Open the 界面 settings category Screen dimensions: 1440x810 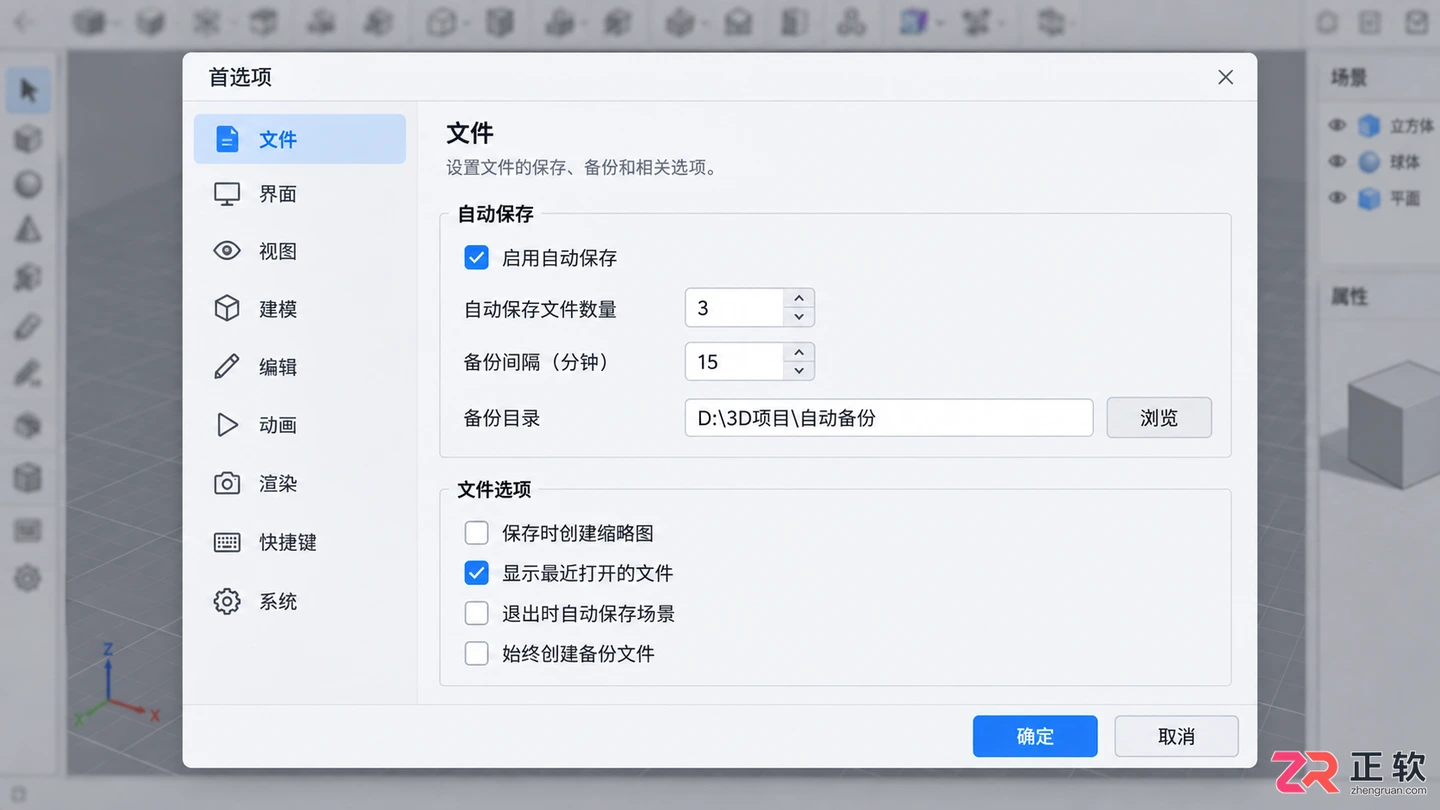299,194
